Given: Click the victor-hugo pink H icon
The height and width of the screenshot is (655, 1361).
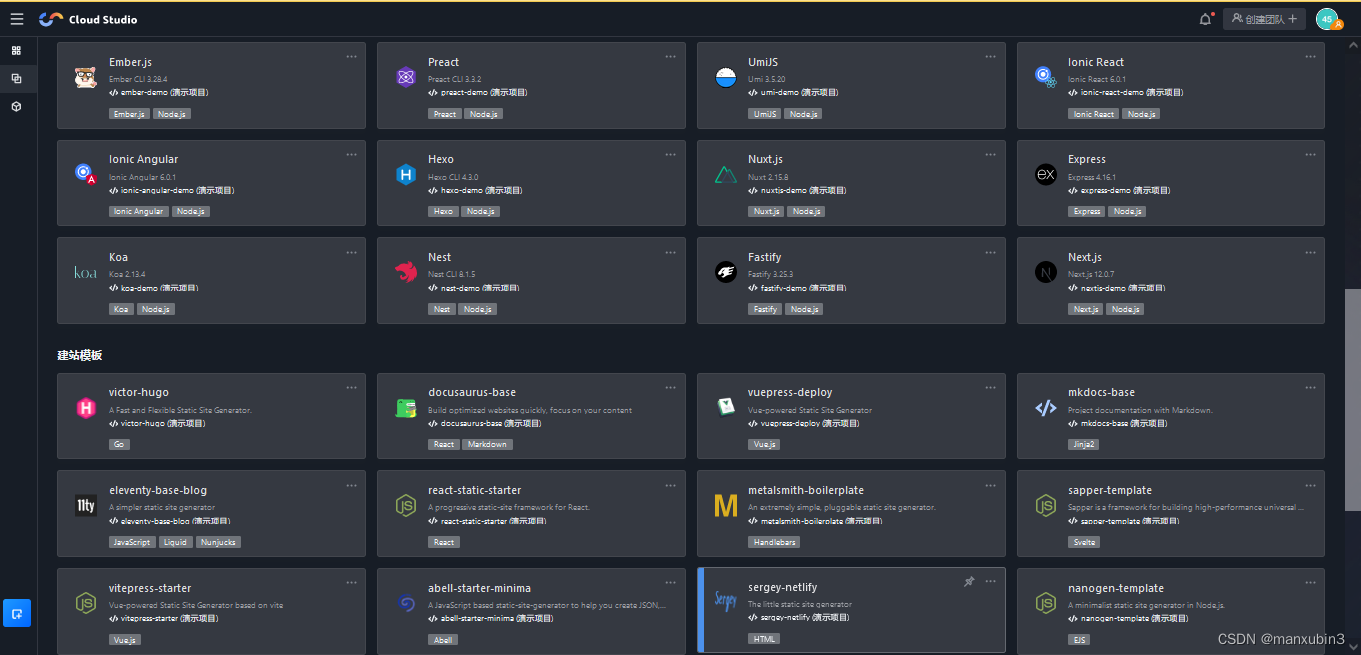Looking at the screenshot, I should tap(85, 408).
